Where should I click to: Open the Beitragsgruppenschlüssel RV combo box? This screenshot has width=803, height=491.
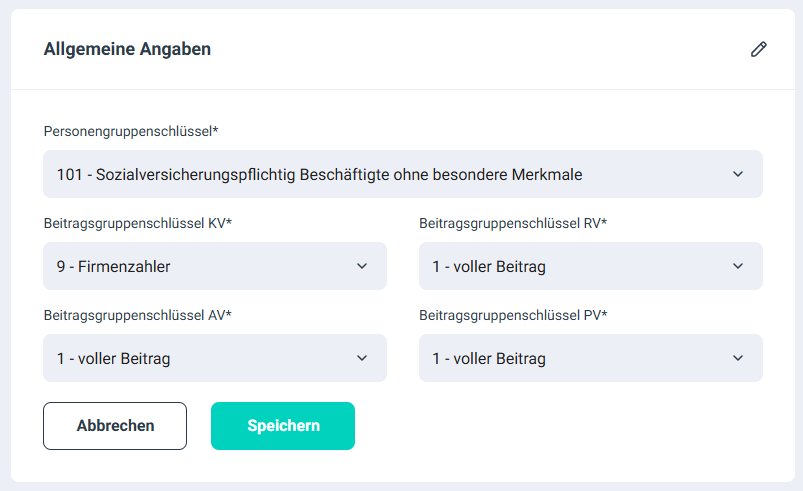(590, 266)
